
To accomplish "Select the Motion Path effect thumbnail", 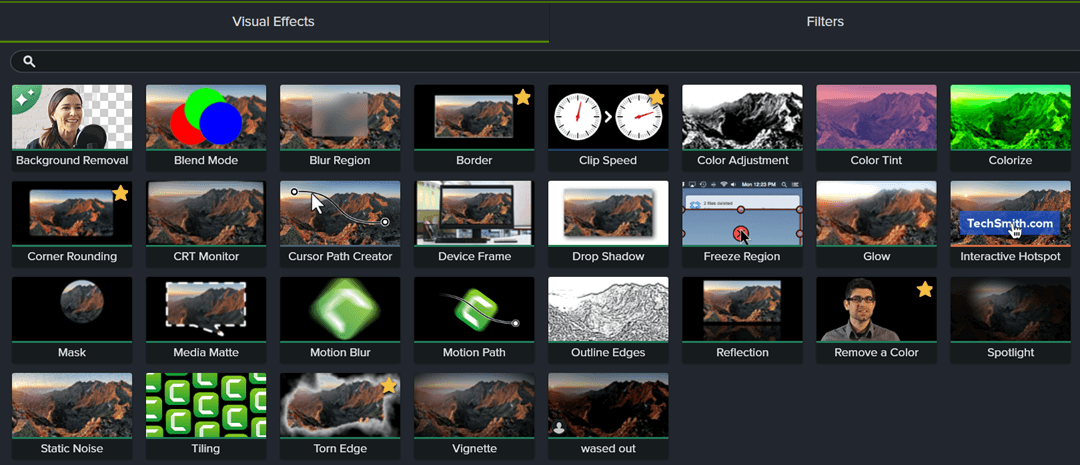I will coord(474,309).
